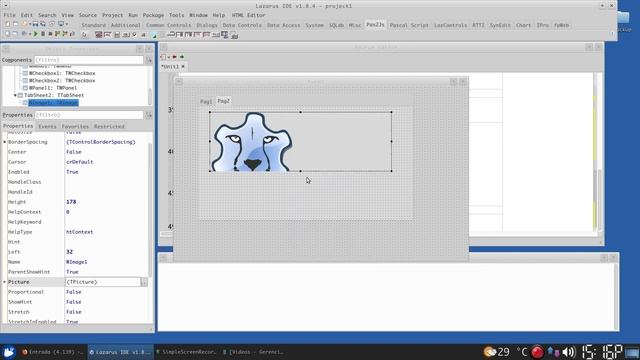
Task: Collapse TabSheet2 tree node
Action: tap(16, 95)
